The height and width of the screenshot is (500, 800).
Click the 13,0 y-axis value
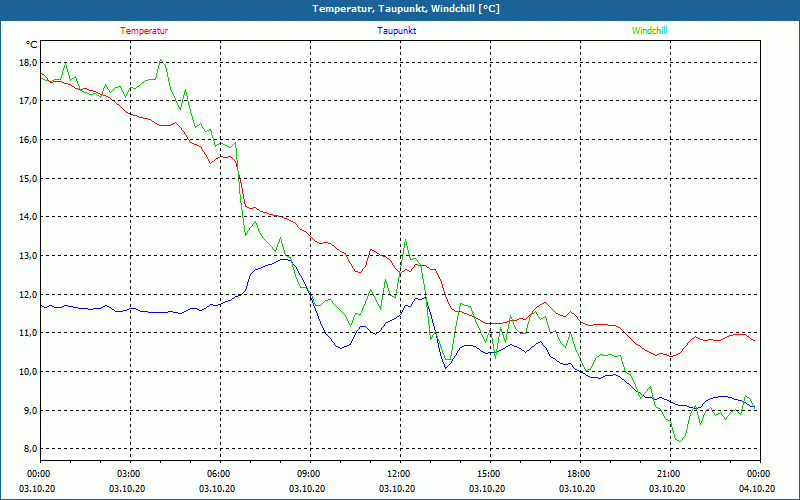coord(29,256)
